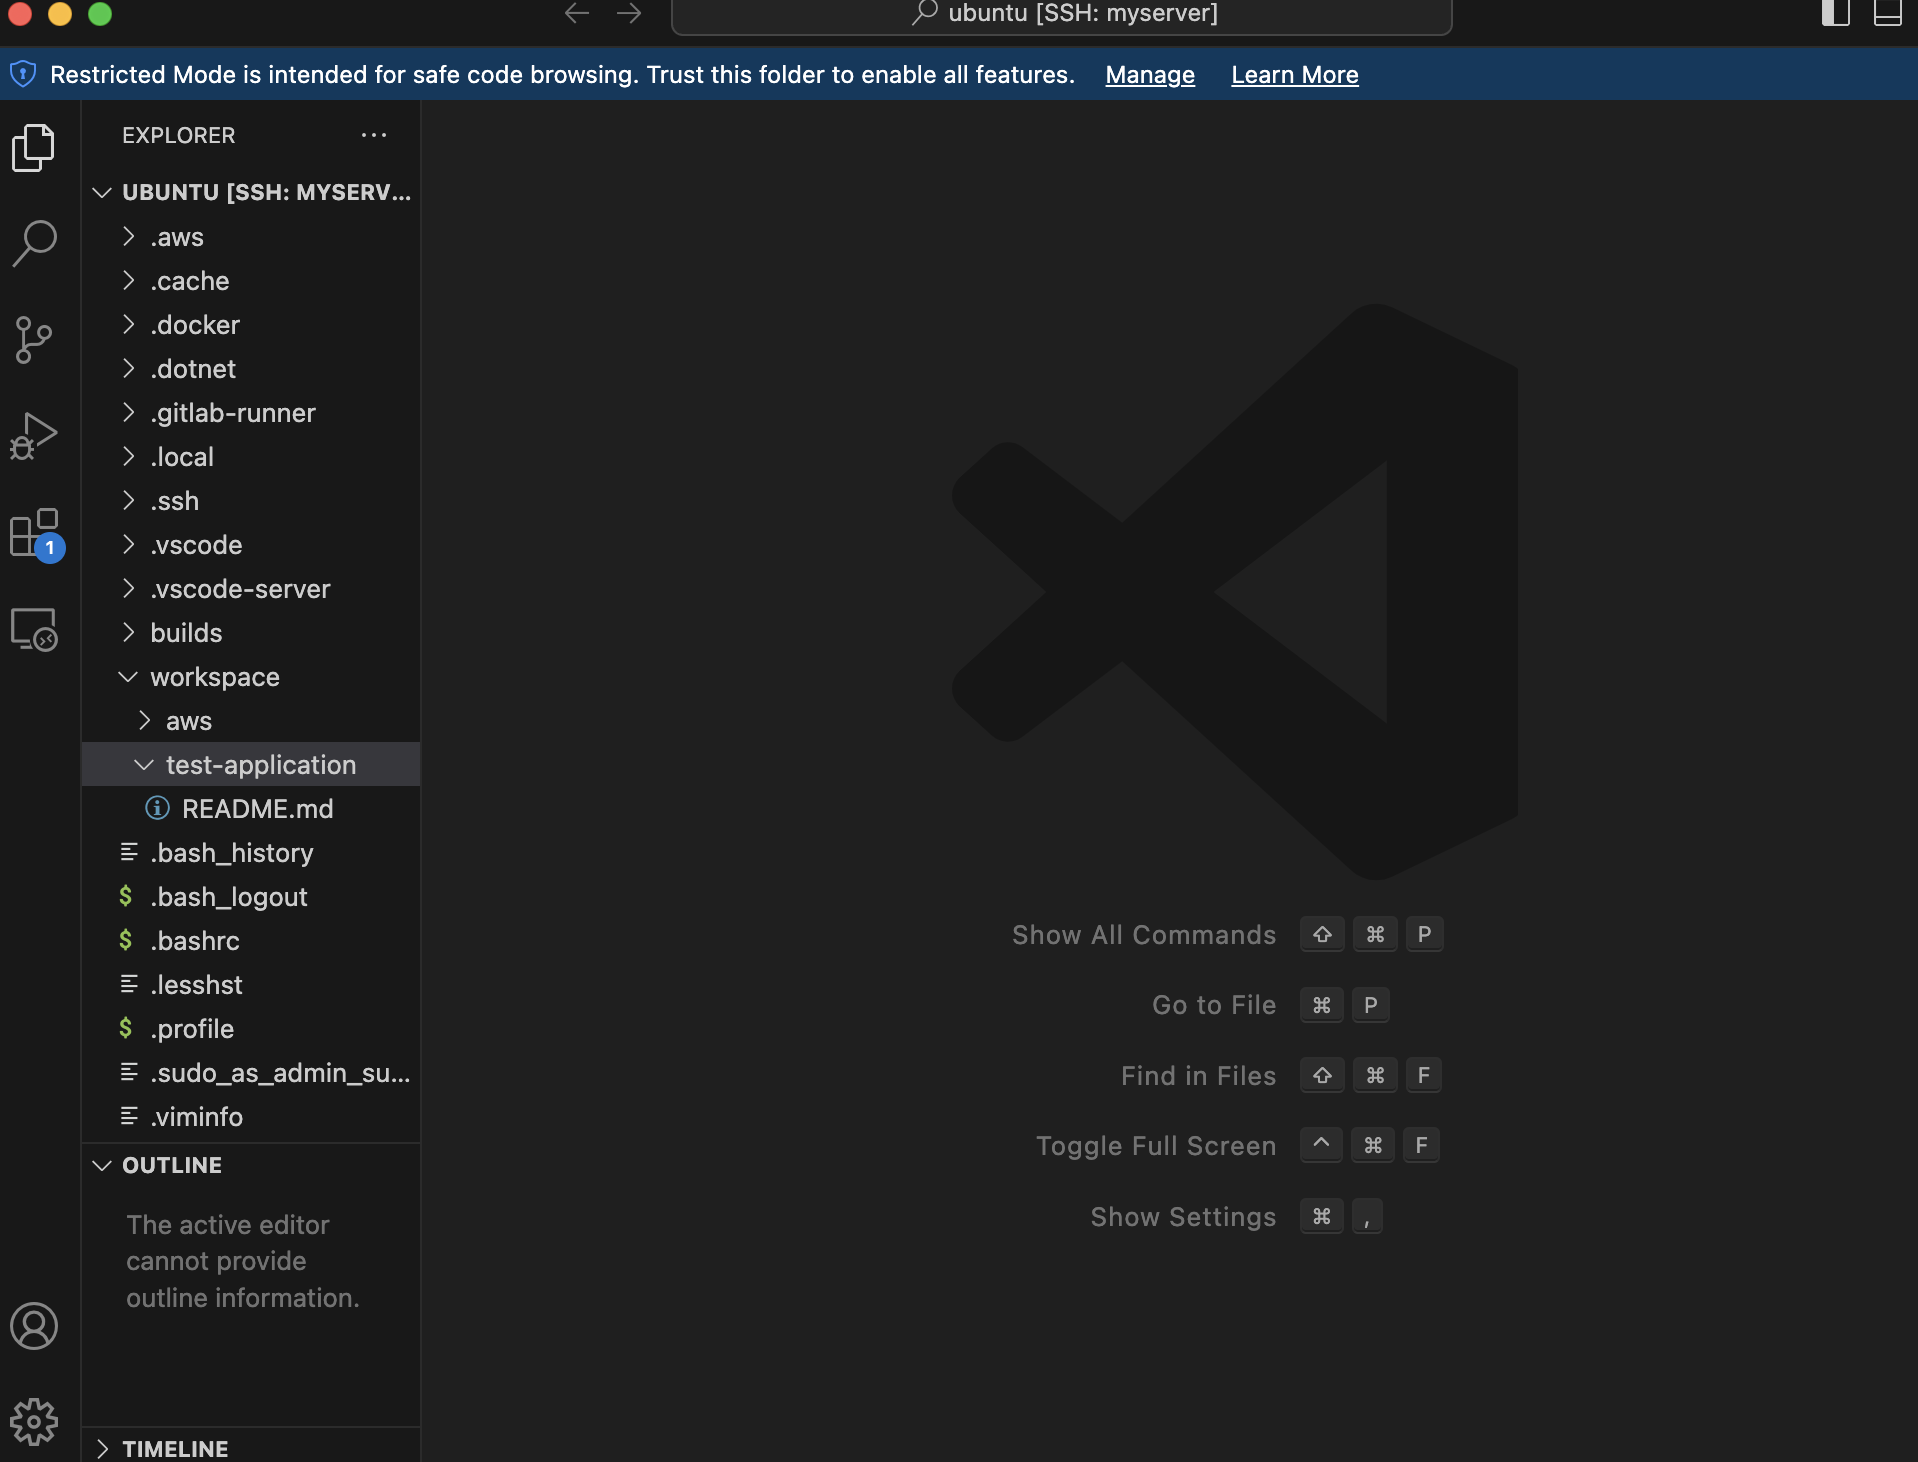Collapse the UBUNTU [SSH: MYSERV...] root section
The width and height of the screenshot is (1918, 1462).
click(x=101, y=192)
